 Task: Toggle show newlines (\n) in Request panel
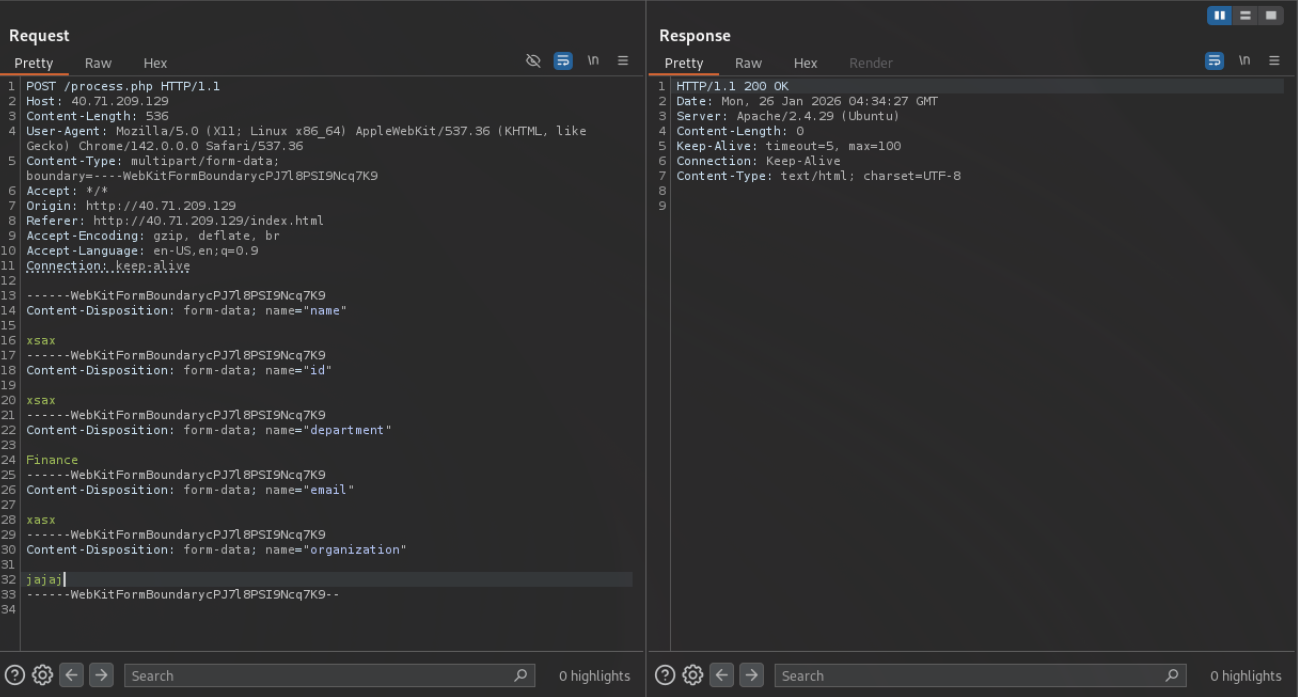coord(593,61)
